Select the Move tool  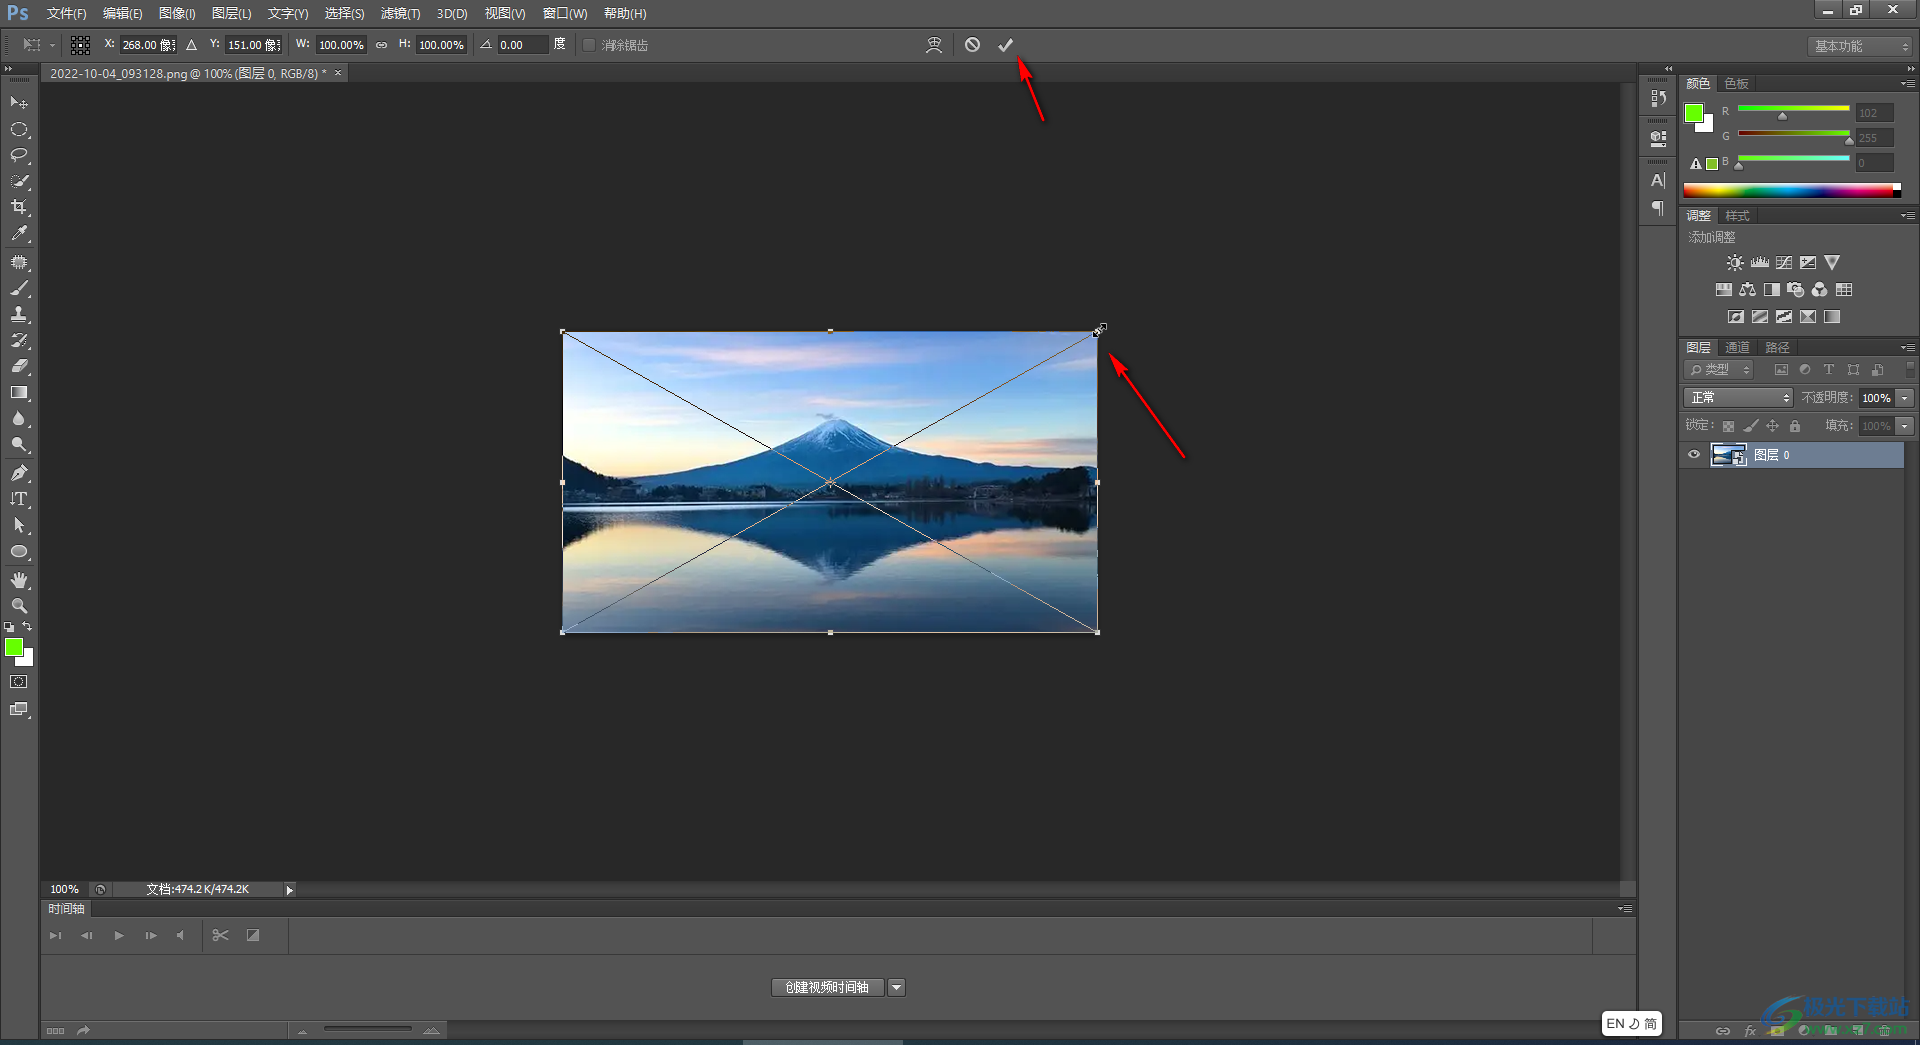click(x=19, y=103)
